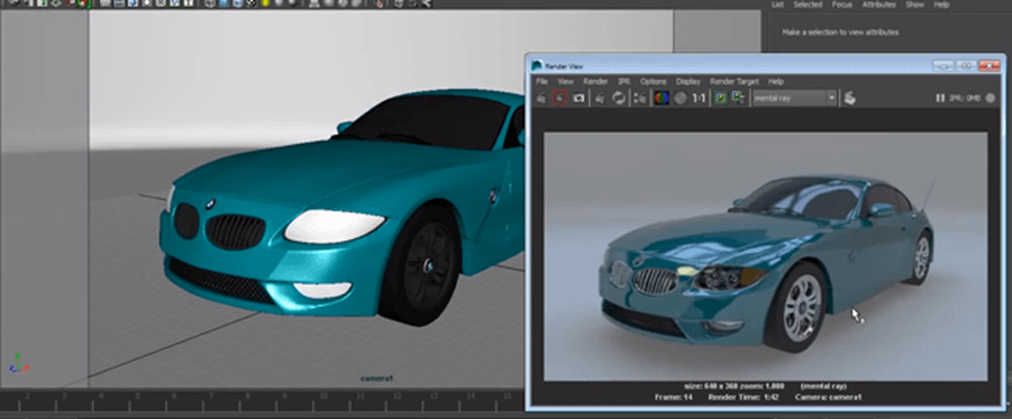Open Render Settings icon in Render View toolbar
Viewport: 1012px width, 419px height.
[640, 98]
